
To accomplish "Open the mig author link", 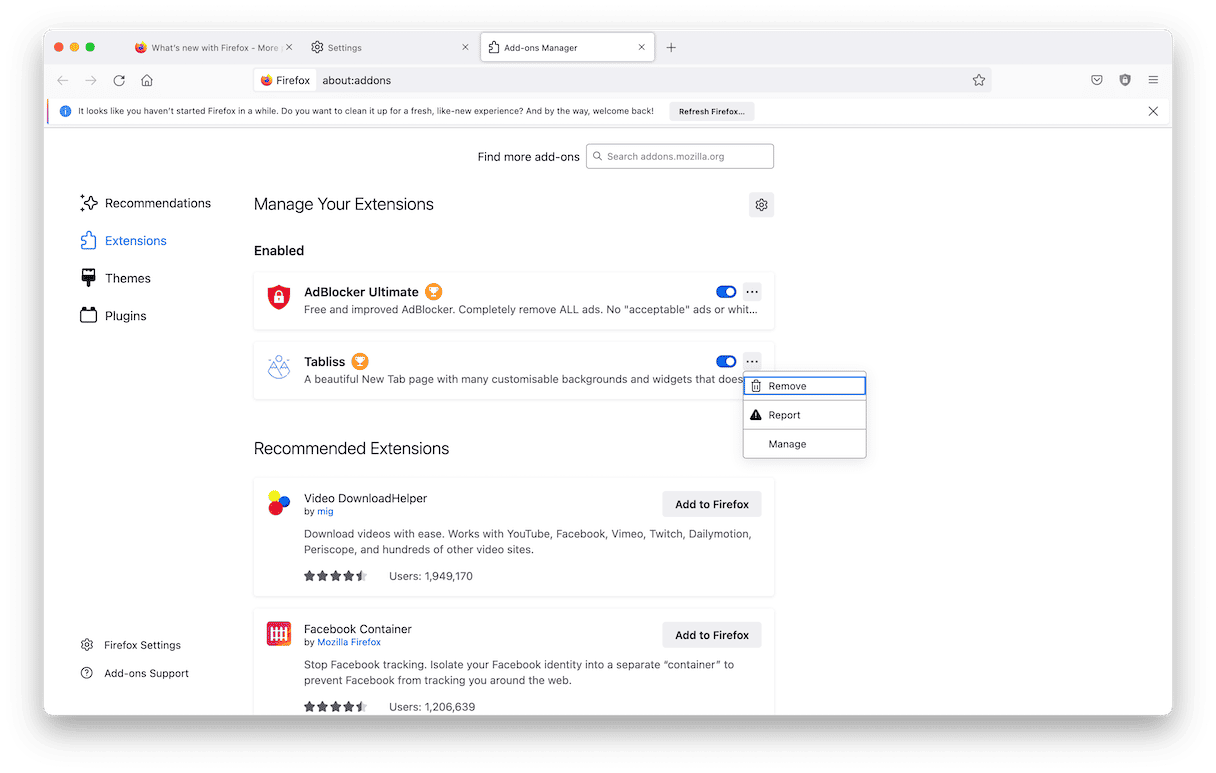I will point(325,511).
